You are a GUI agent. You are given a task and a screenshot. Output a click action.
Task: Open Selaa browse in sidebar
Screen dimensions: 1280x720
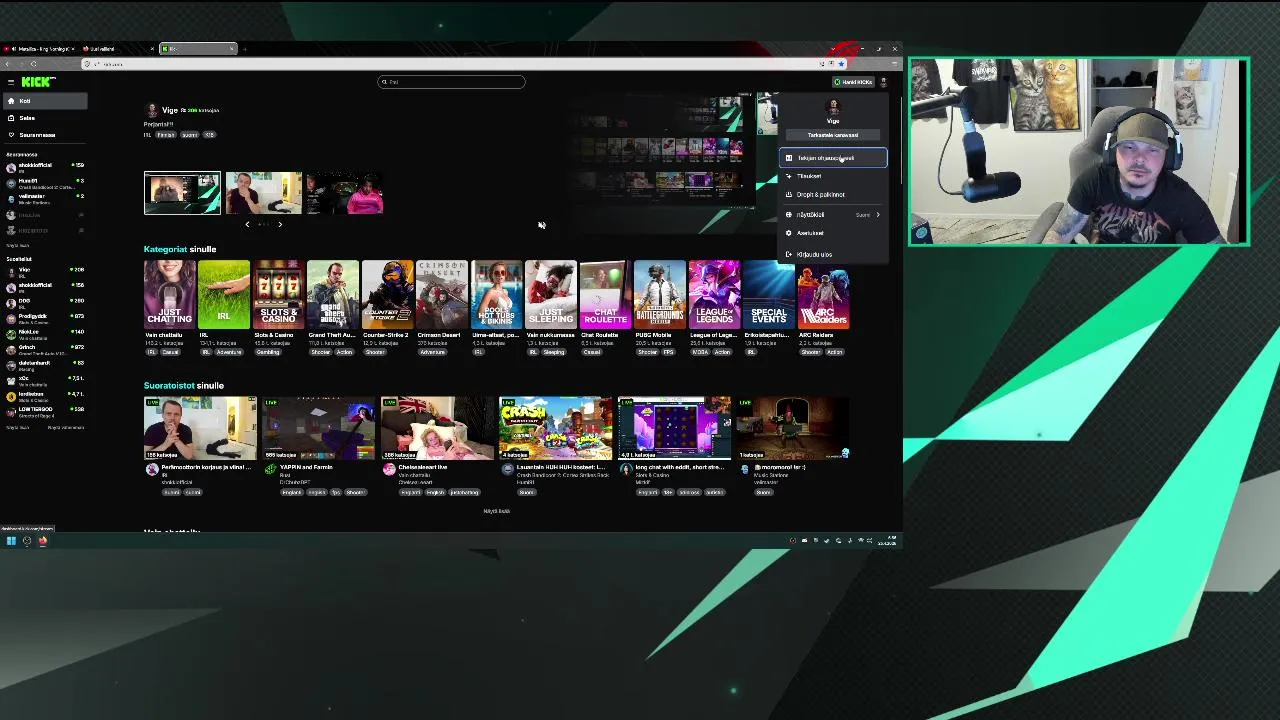[x=44, y=118]
